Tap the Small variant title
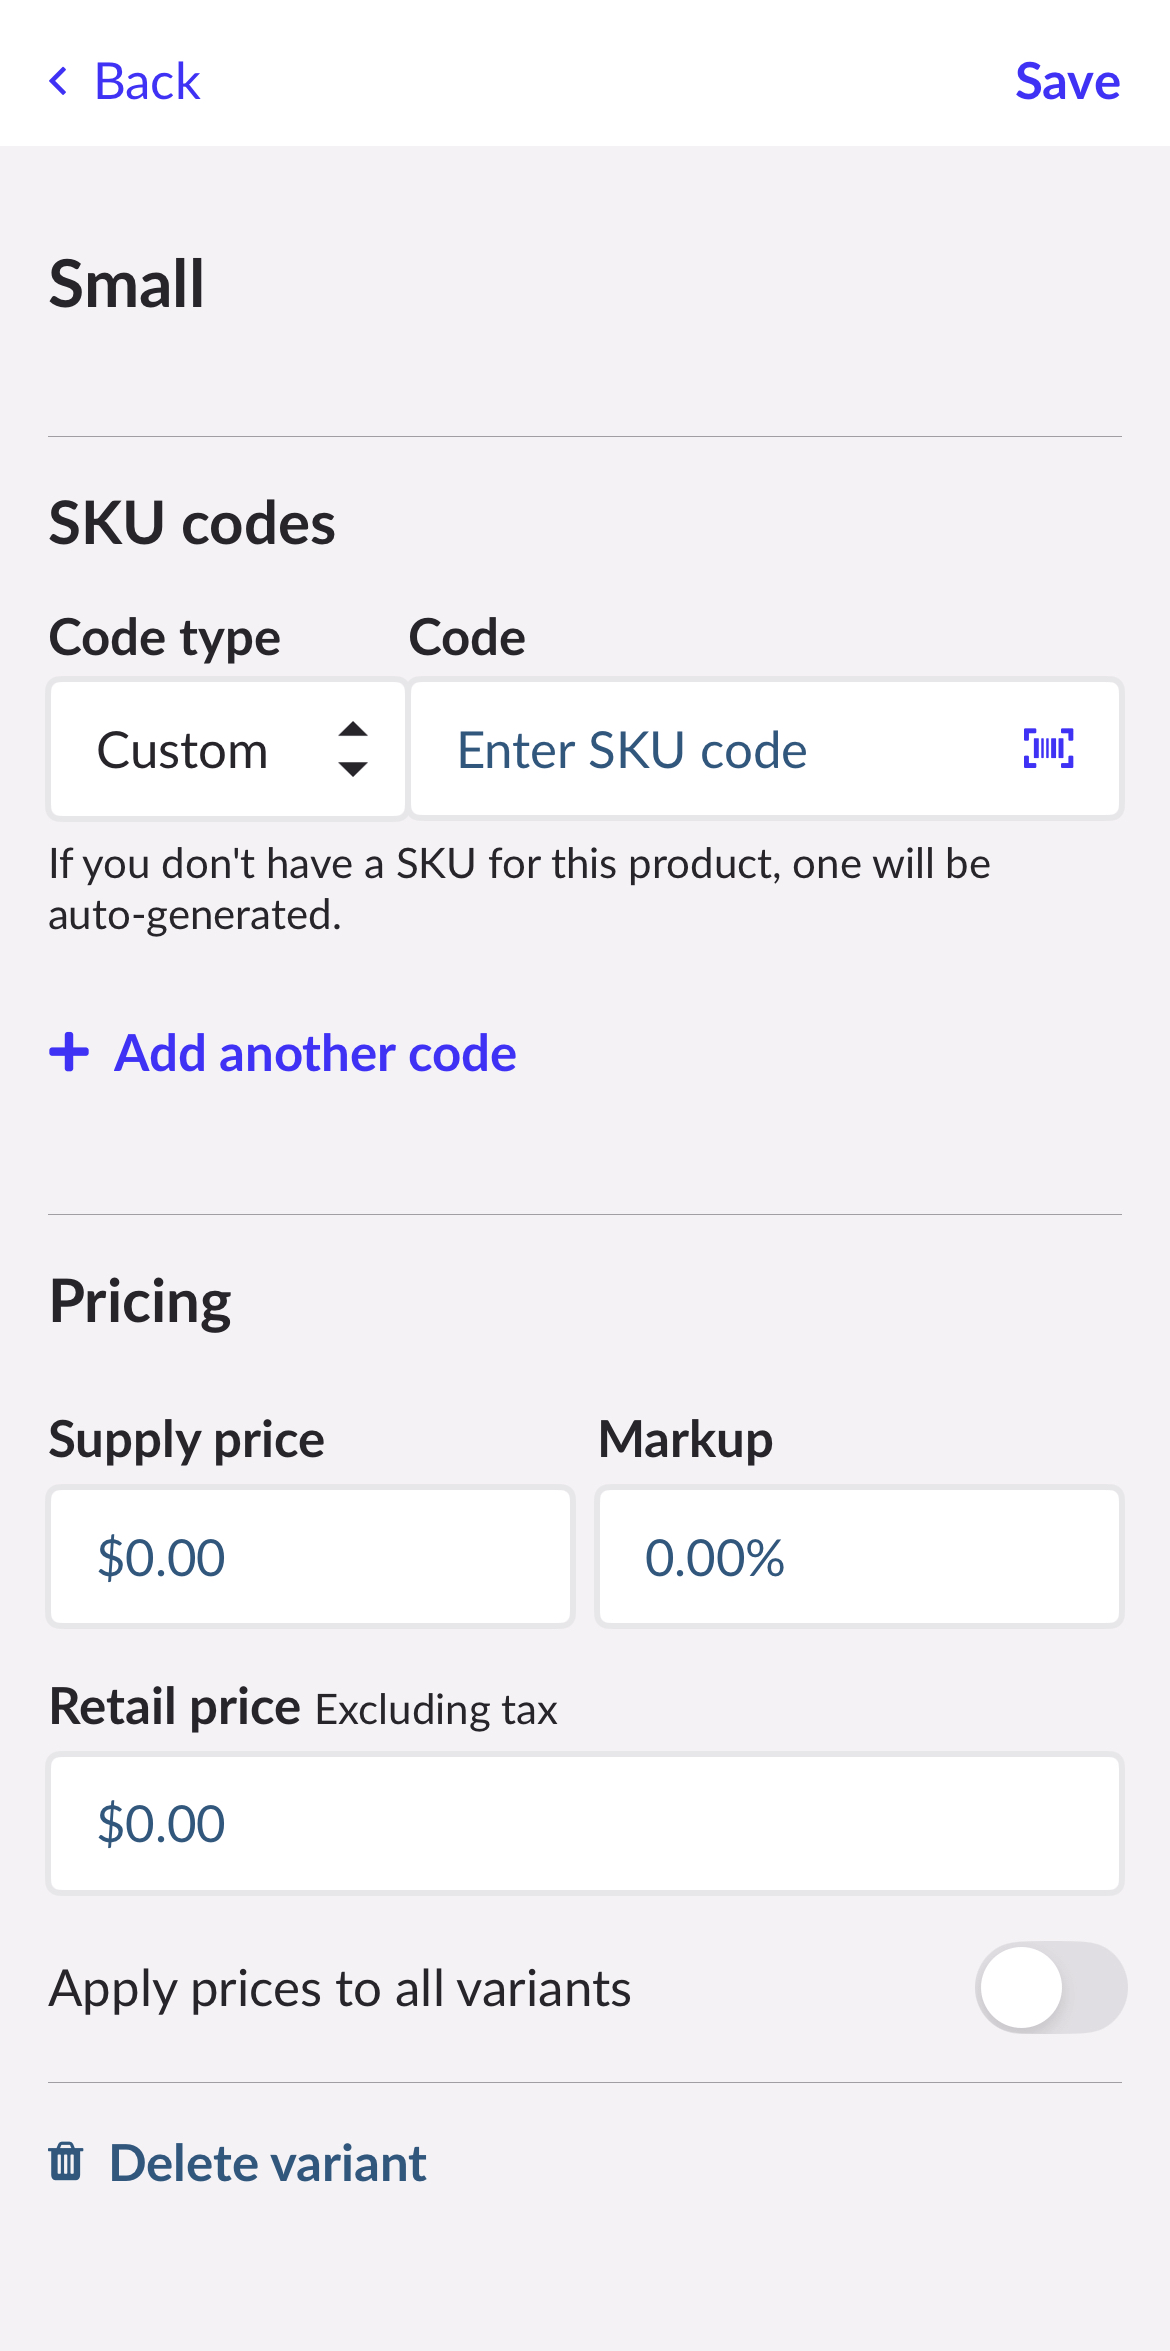This screenshot has height=2351, width=1170. [x=127, y=285]
